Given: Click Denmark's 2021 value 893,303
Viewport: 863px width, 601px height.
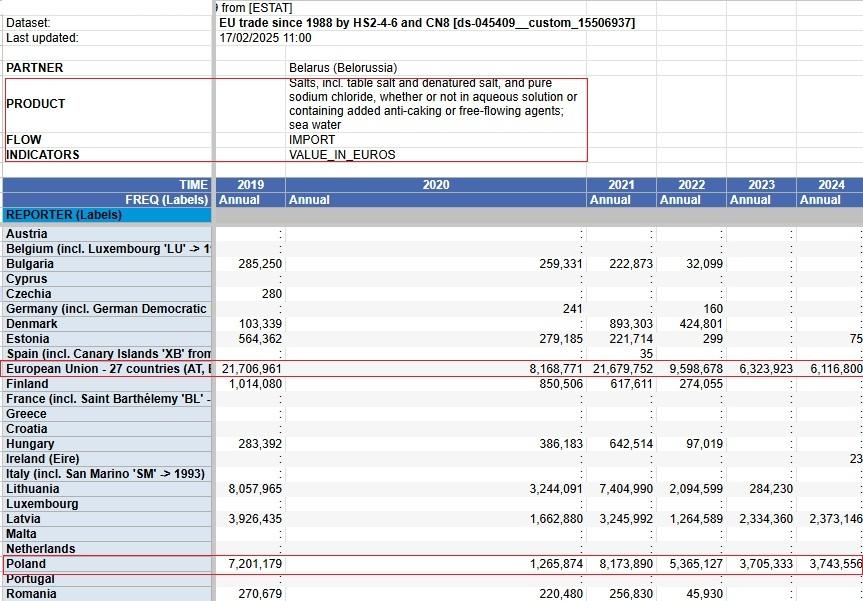Looking at the screenshot, I should click(x=621, y=324).
